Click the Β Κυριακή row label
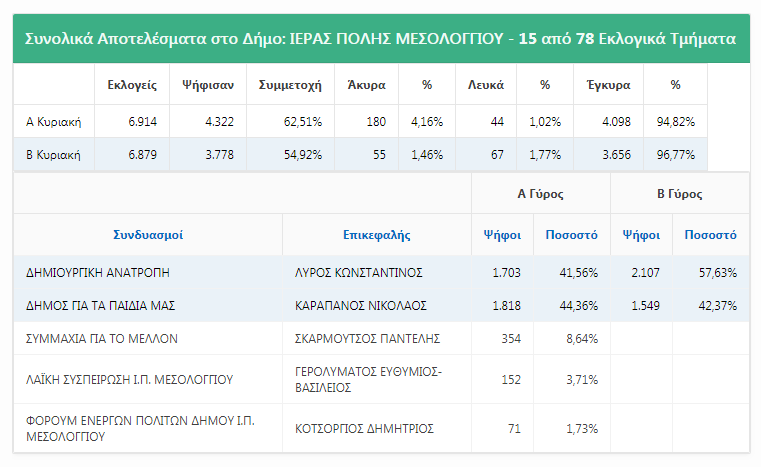Screen dimensions: 761x467 [x=53, y=155]
